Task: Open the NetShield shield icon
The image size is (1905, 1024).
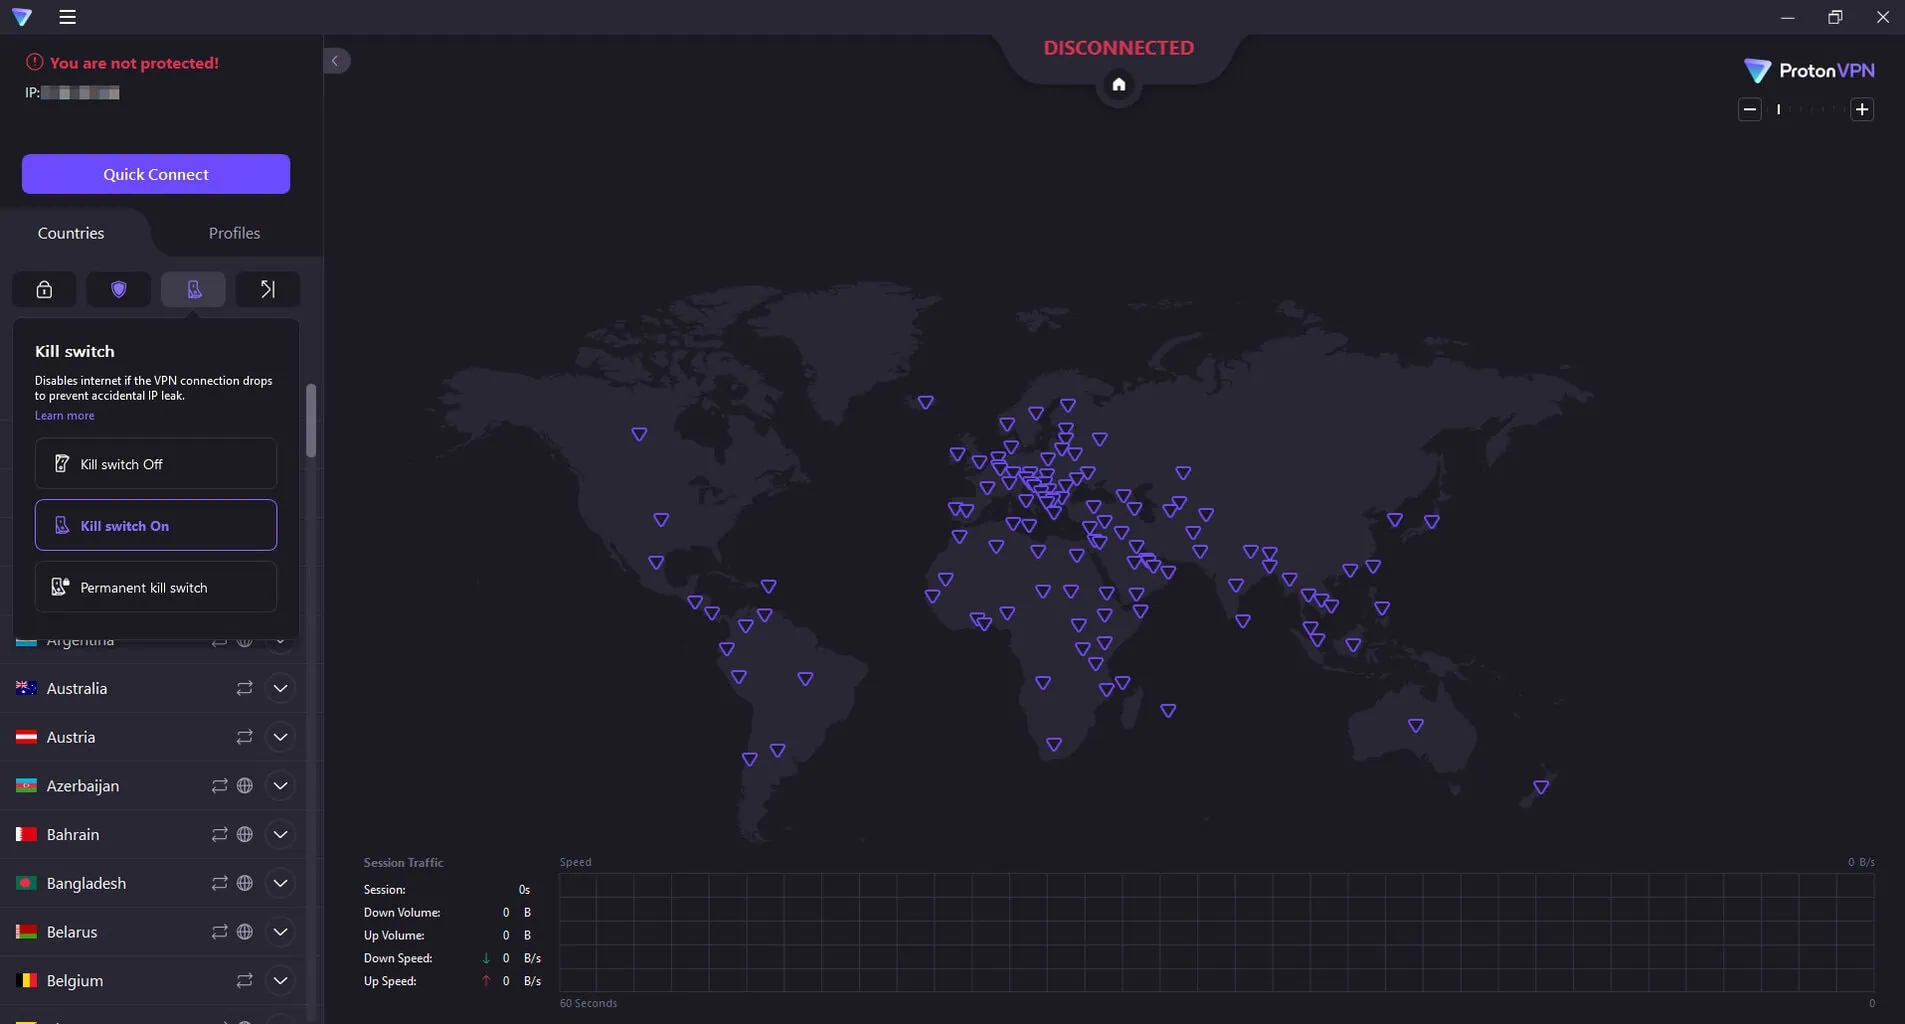Action: (118, 290)
